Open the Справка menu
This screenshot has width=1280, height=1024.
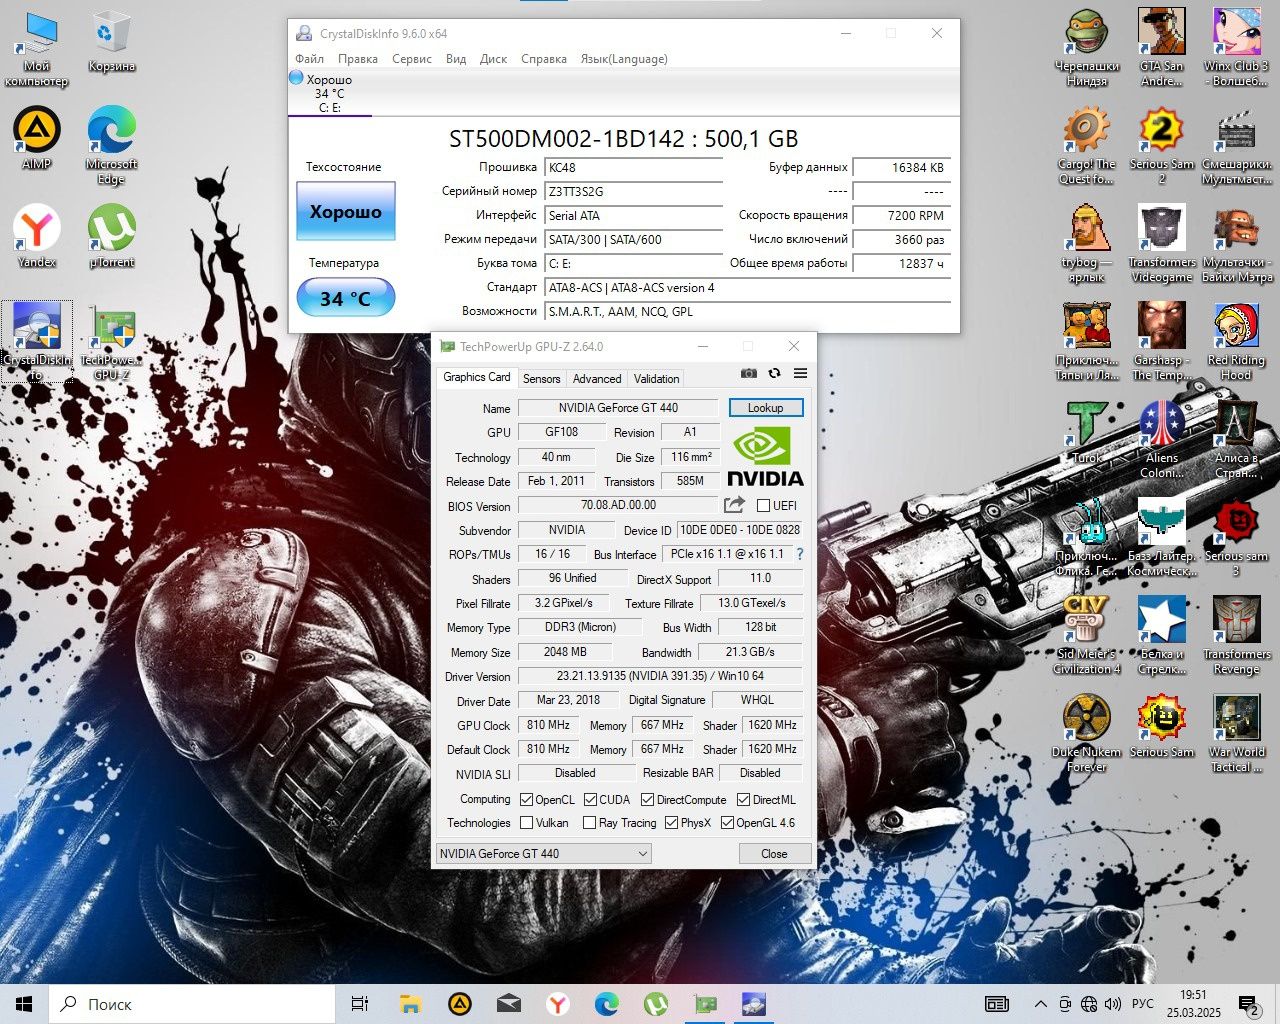[x=544, y=59]
